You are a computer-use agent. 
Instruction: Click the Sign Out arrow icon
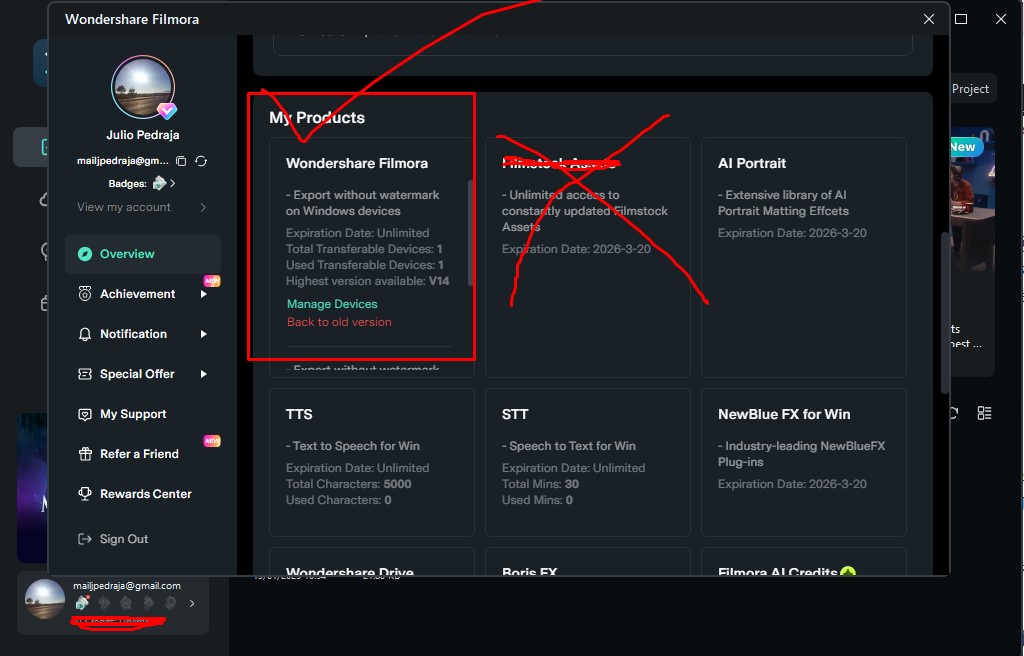pyautogui.click(x=85, y=539)
